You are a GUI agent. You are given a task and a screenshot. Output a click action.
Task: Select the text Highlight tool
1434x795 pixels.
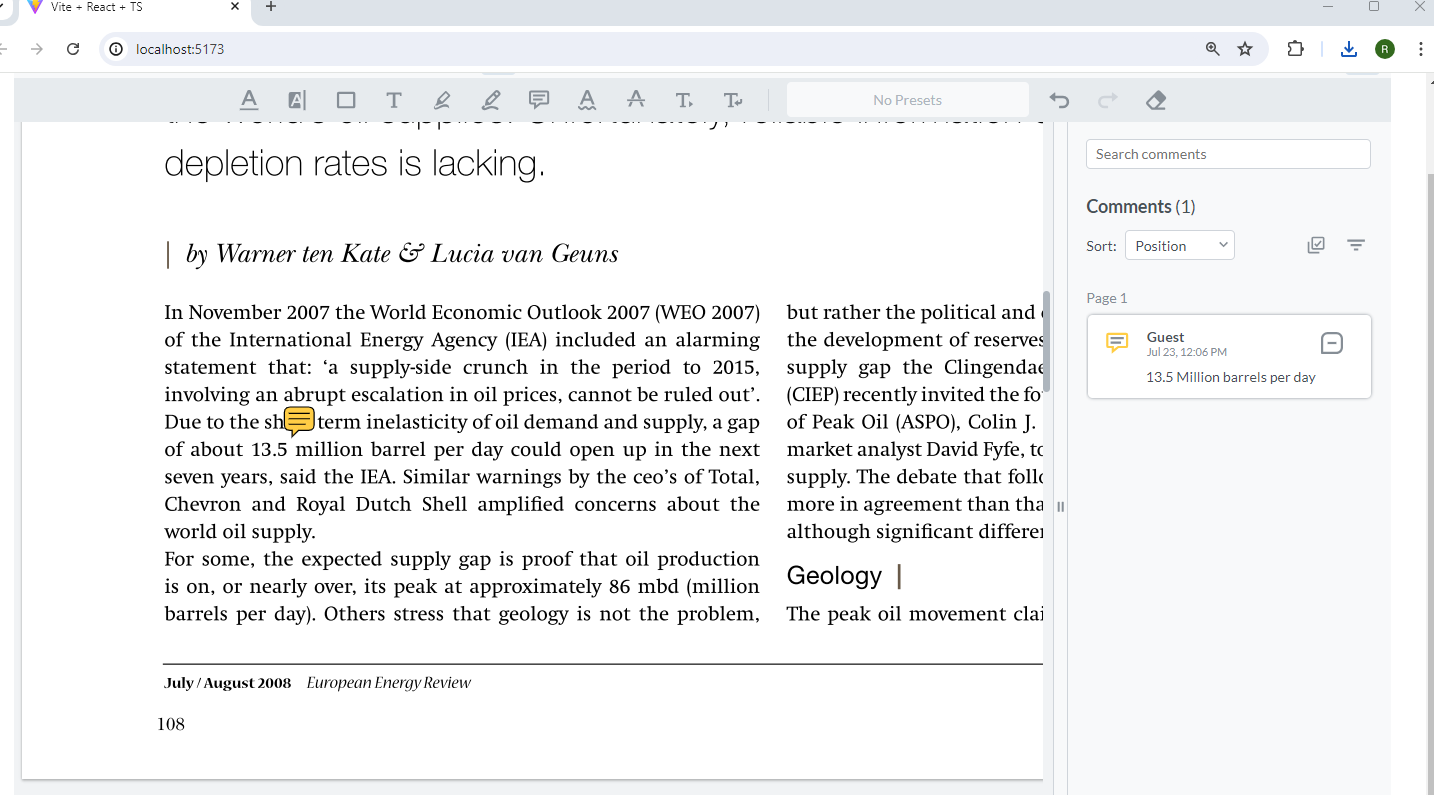297,100
